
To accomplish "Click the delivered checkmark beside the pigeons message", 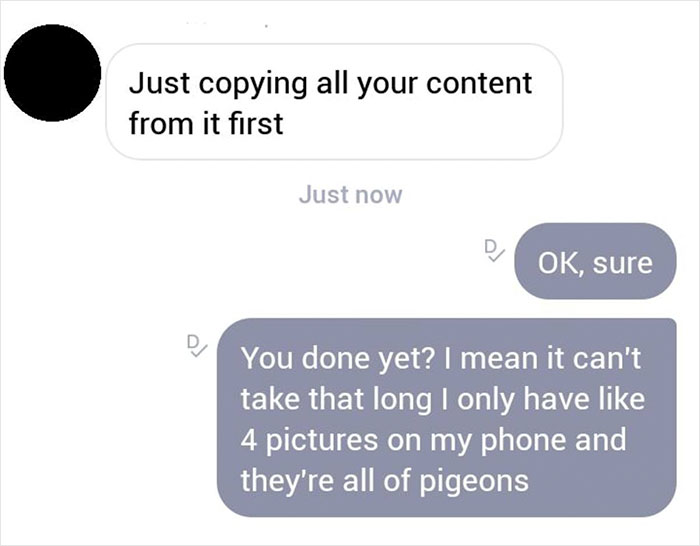I will pos(197,344).
